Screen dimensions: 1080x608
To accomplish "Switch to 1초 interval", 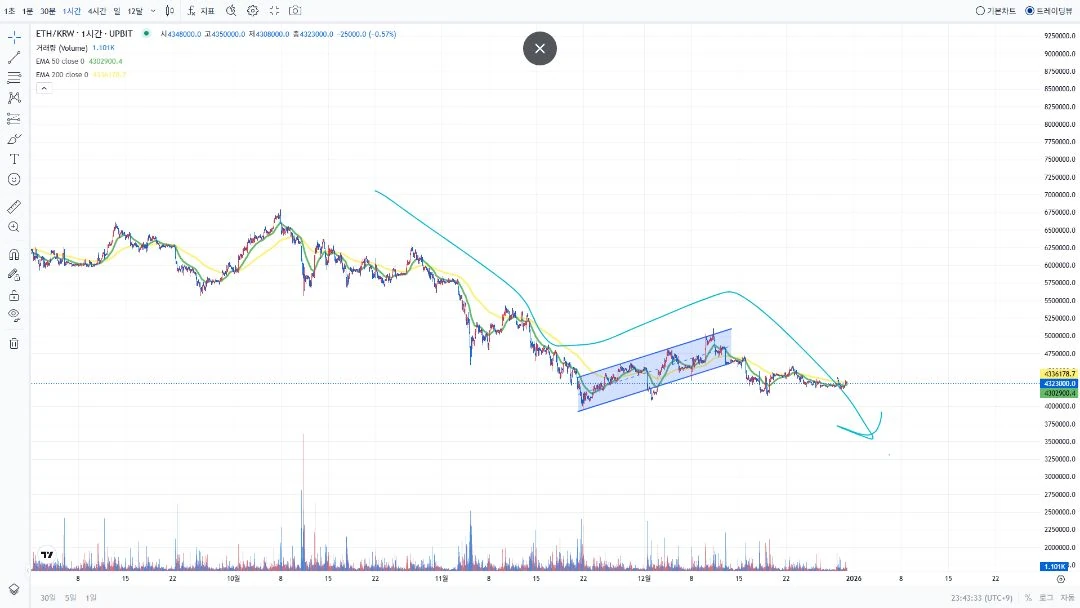I will click(x=10, y=11).
